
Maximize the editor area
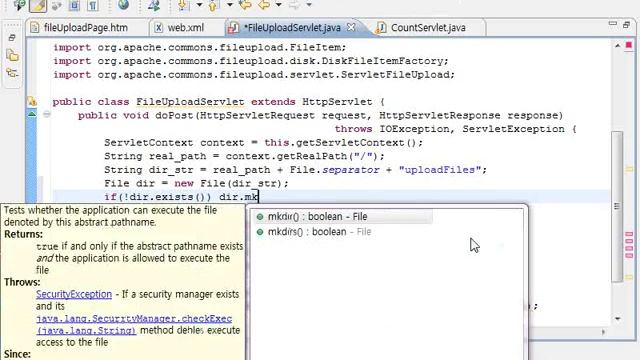click(627, 24)
